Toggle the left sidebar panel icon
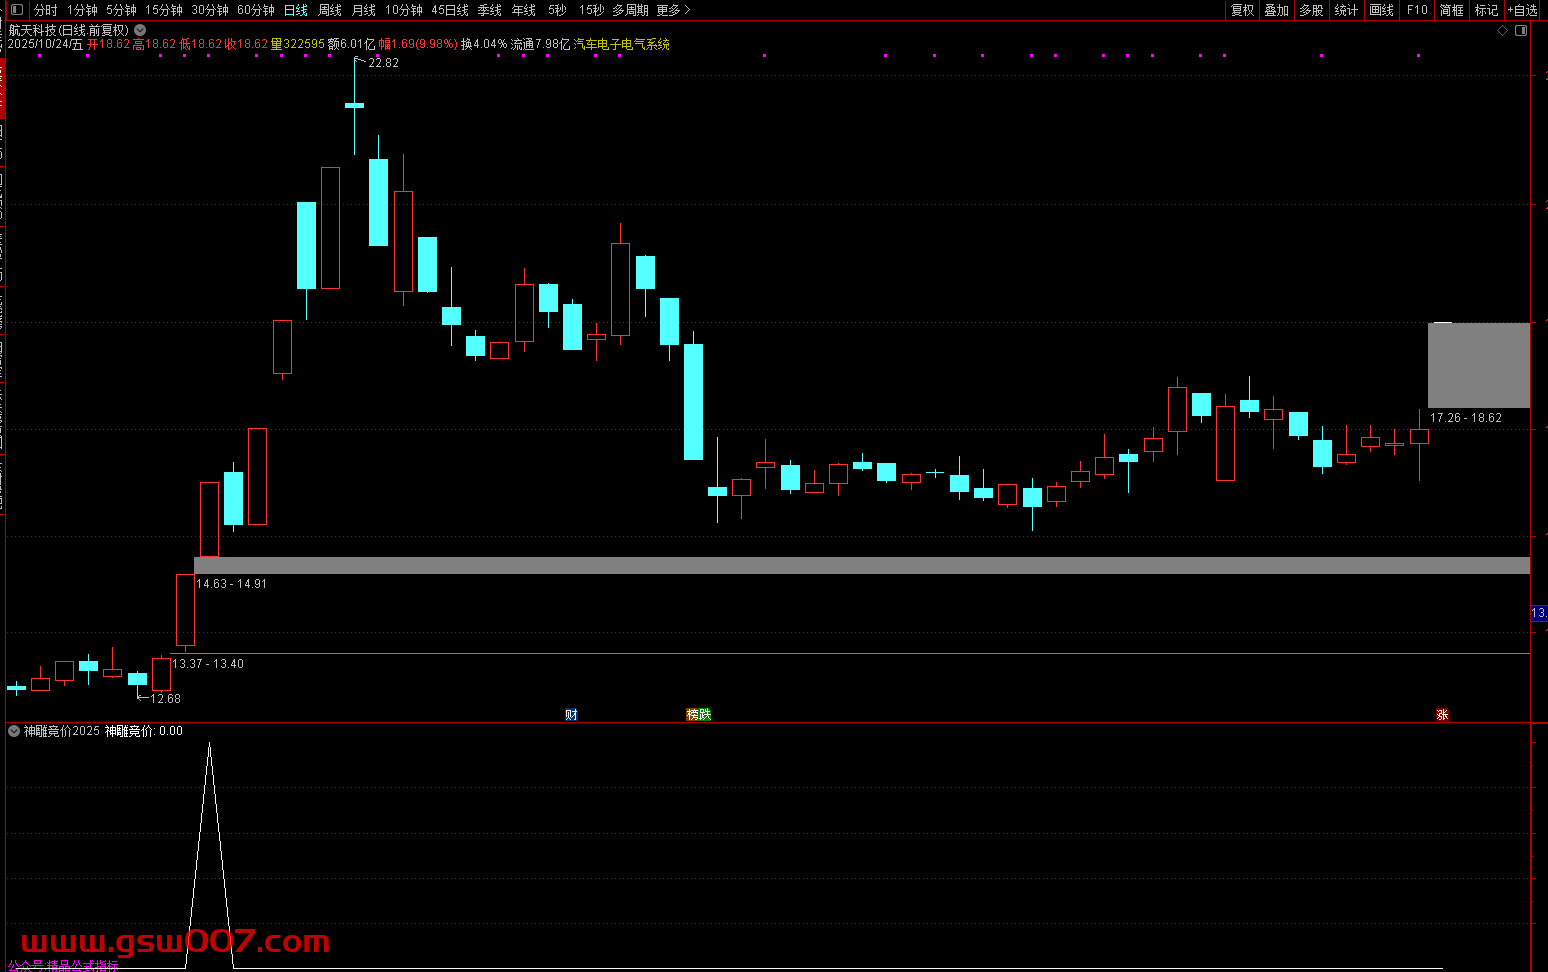Screen dimensions: 1548x972 15,10
